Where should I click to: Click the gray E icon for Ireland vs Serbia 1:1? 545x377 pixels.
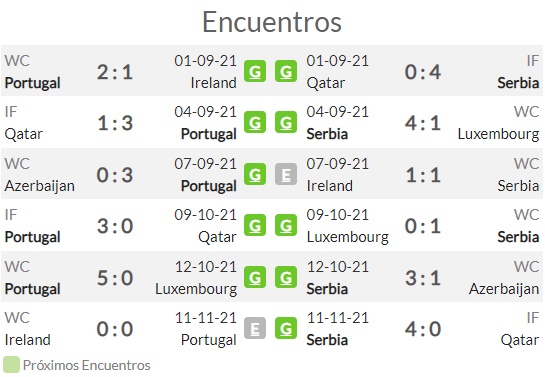(x=286, y=174)
